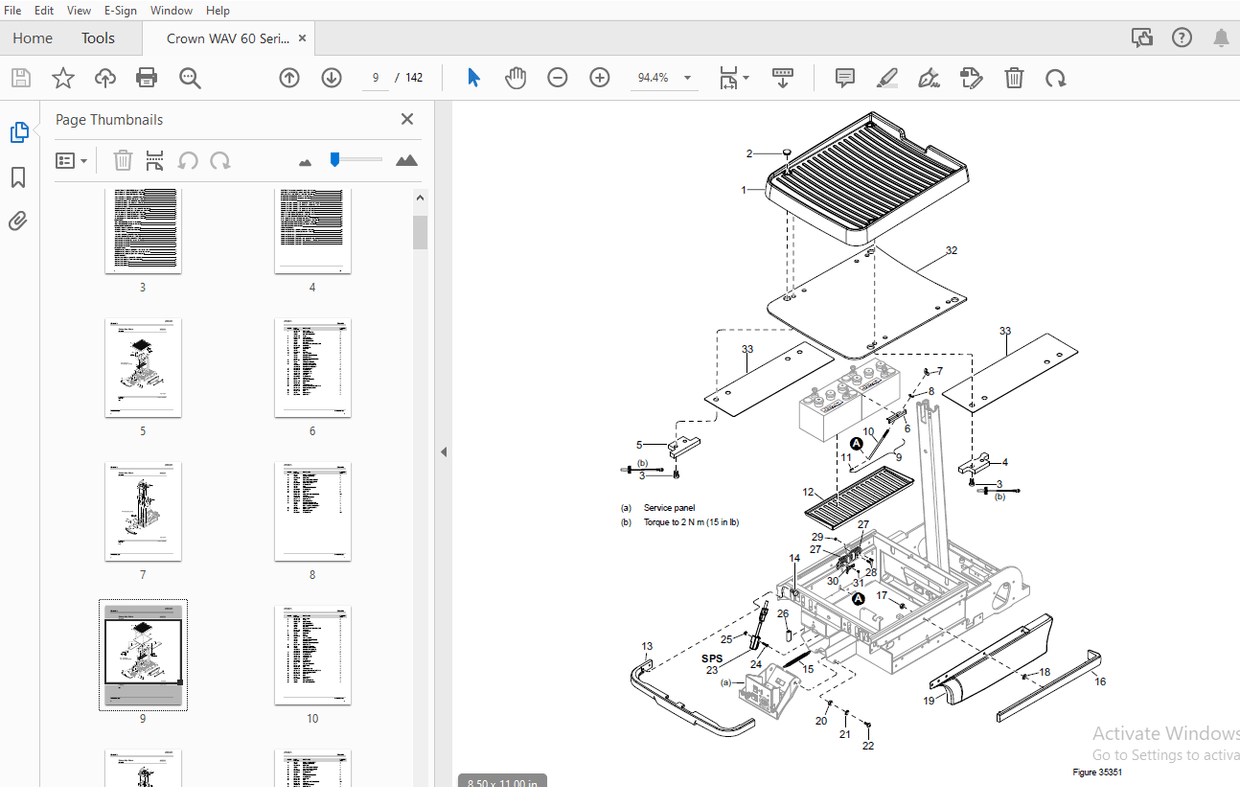This screenshot has width=1240, height=787.
Task: Activate the text Selection tool
Action: pos(473,77)
